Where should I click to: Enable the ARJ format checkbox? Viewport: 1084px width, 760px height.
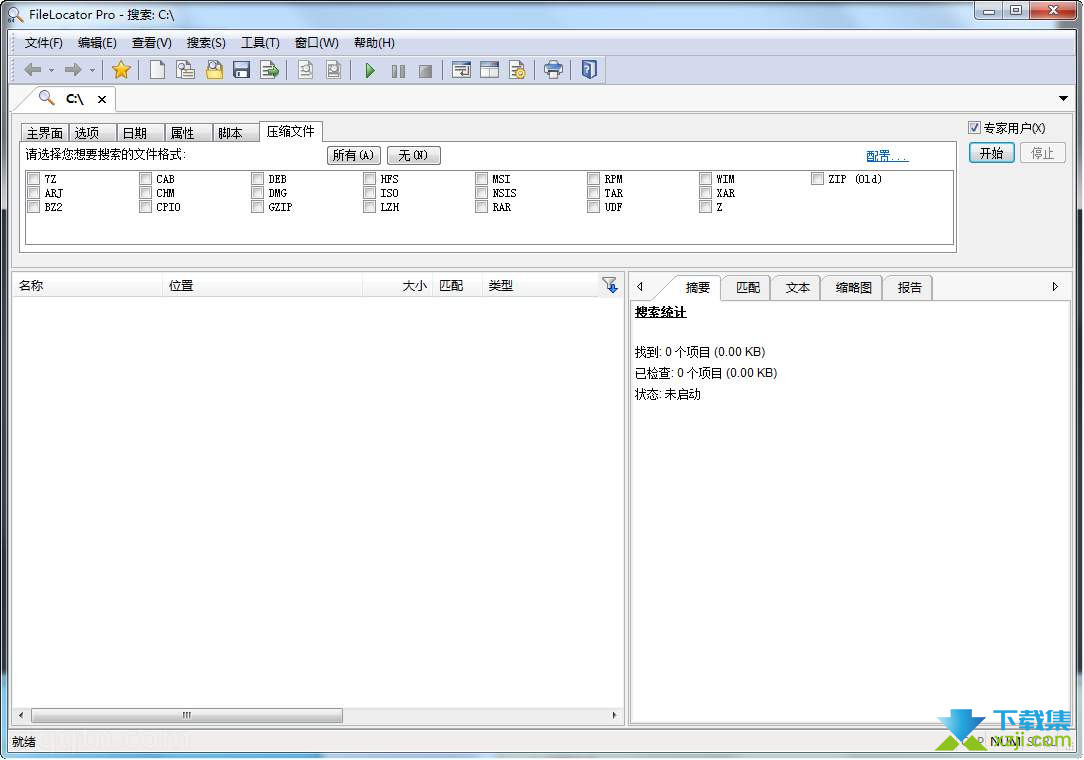(x=33, y=193)
